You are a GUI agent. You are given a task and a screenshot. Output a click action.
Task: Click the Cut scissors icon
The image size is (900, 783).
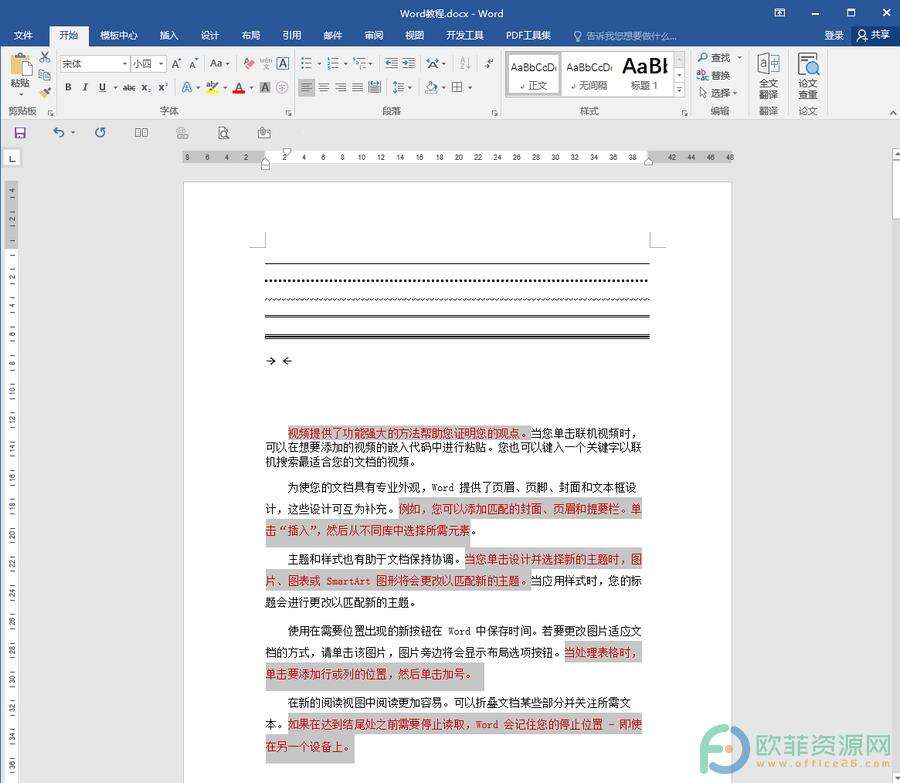click(45, 57)
